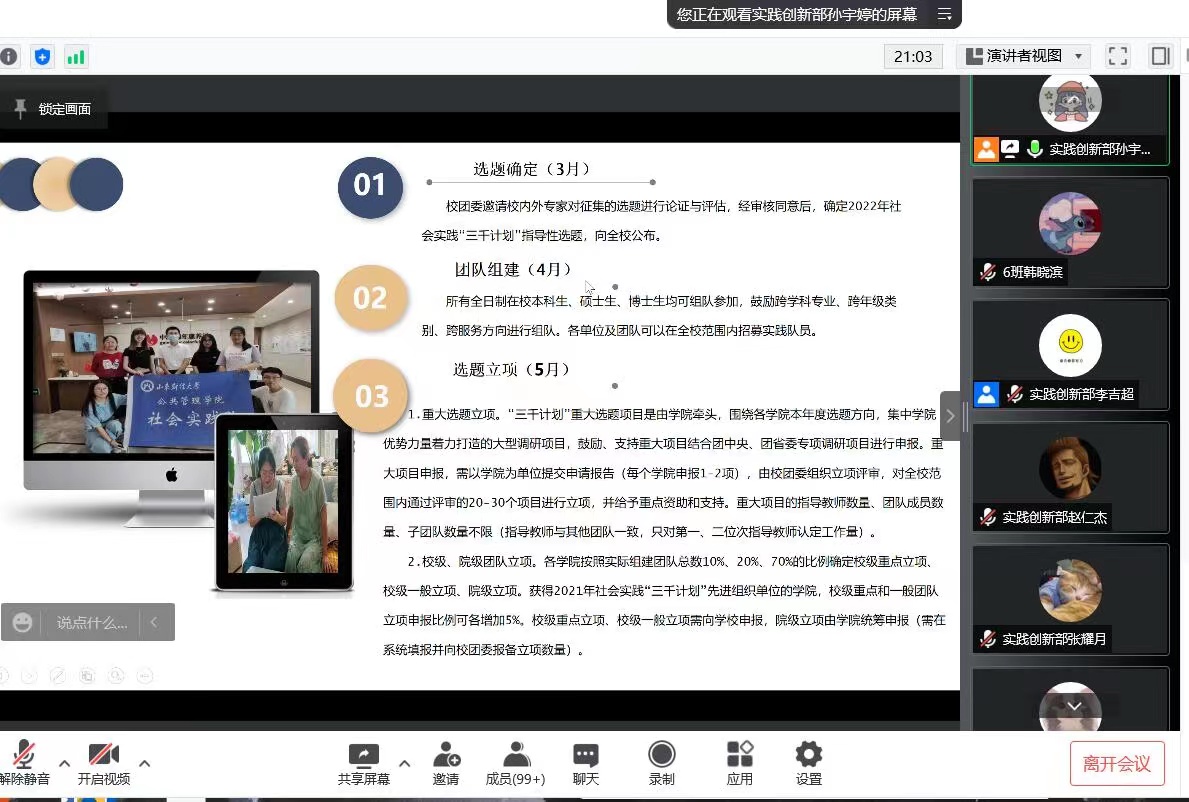
Task: Click the blue security shield icon
Action: pyautogui.click(x=41, y=57)
